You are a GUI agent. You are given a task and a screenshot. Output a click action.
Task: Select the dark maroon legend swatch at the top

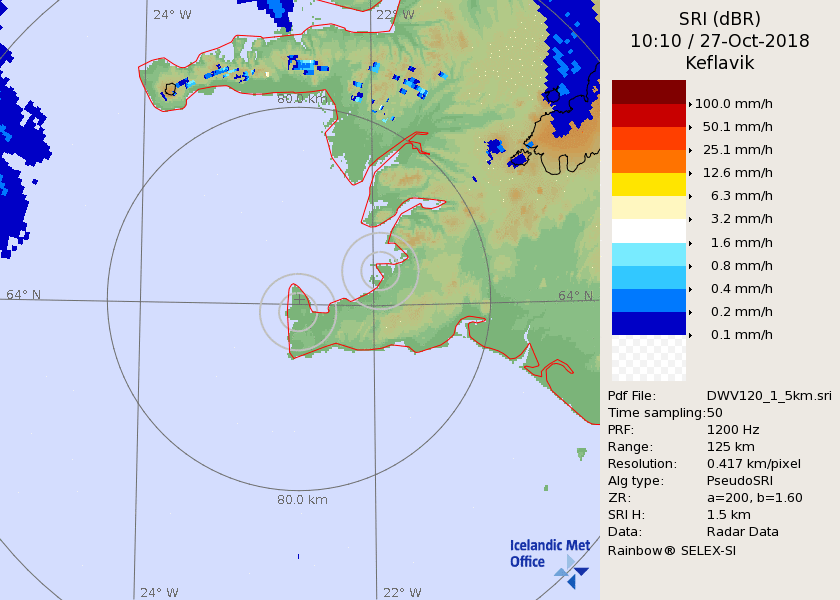click(x=649, y=92)
